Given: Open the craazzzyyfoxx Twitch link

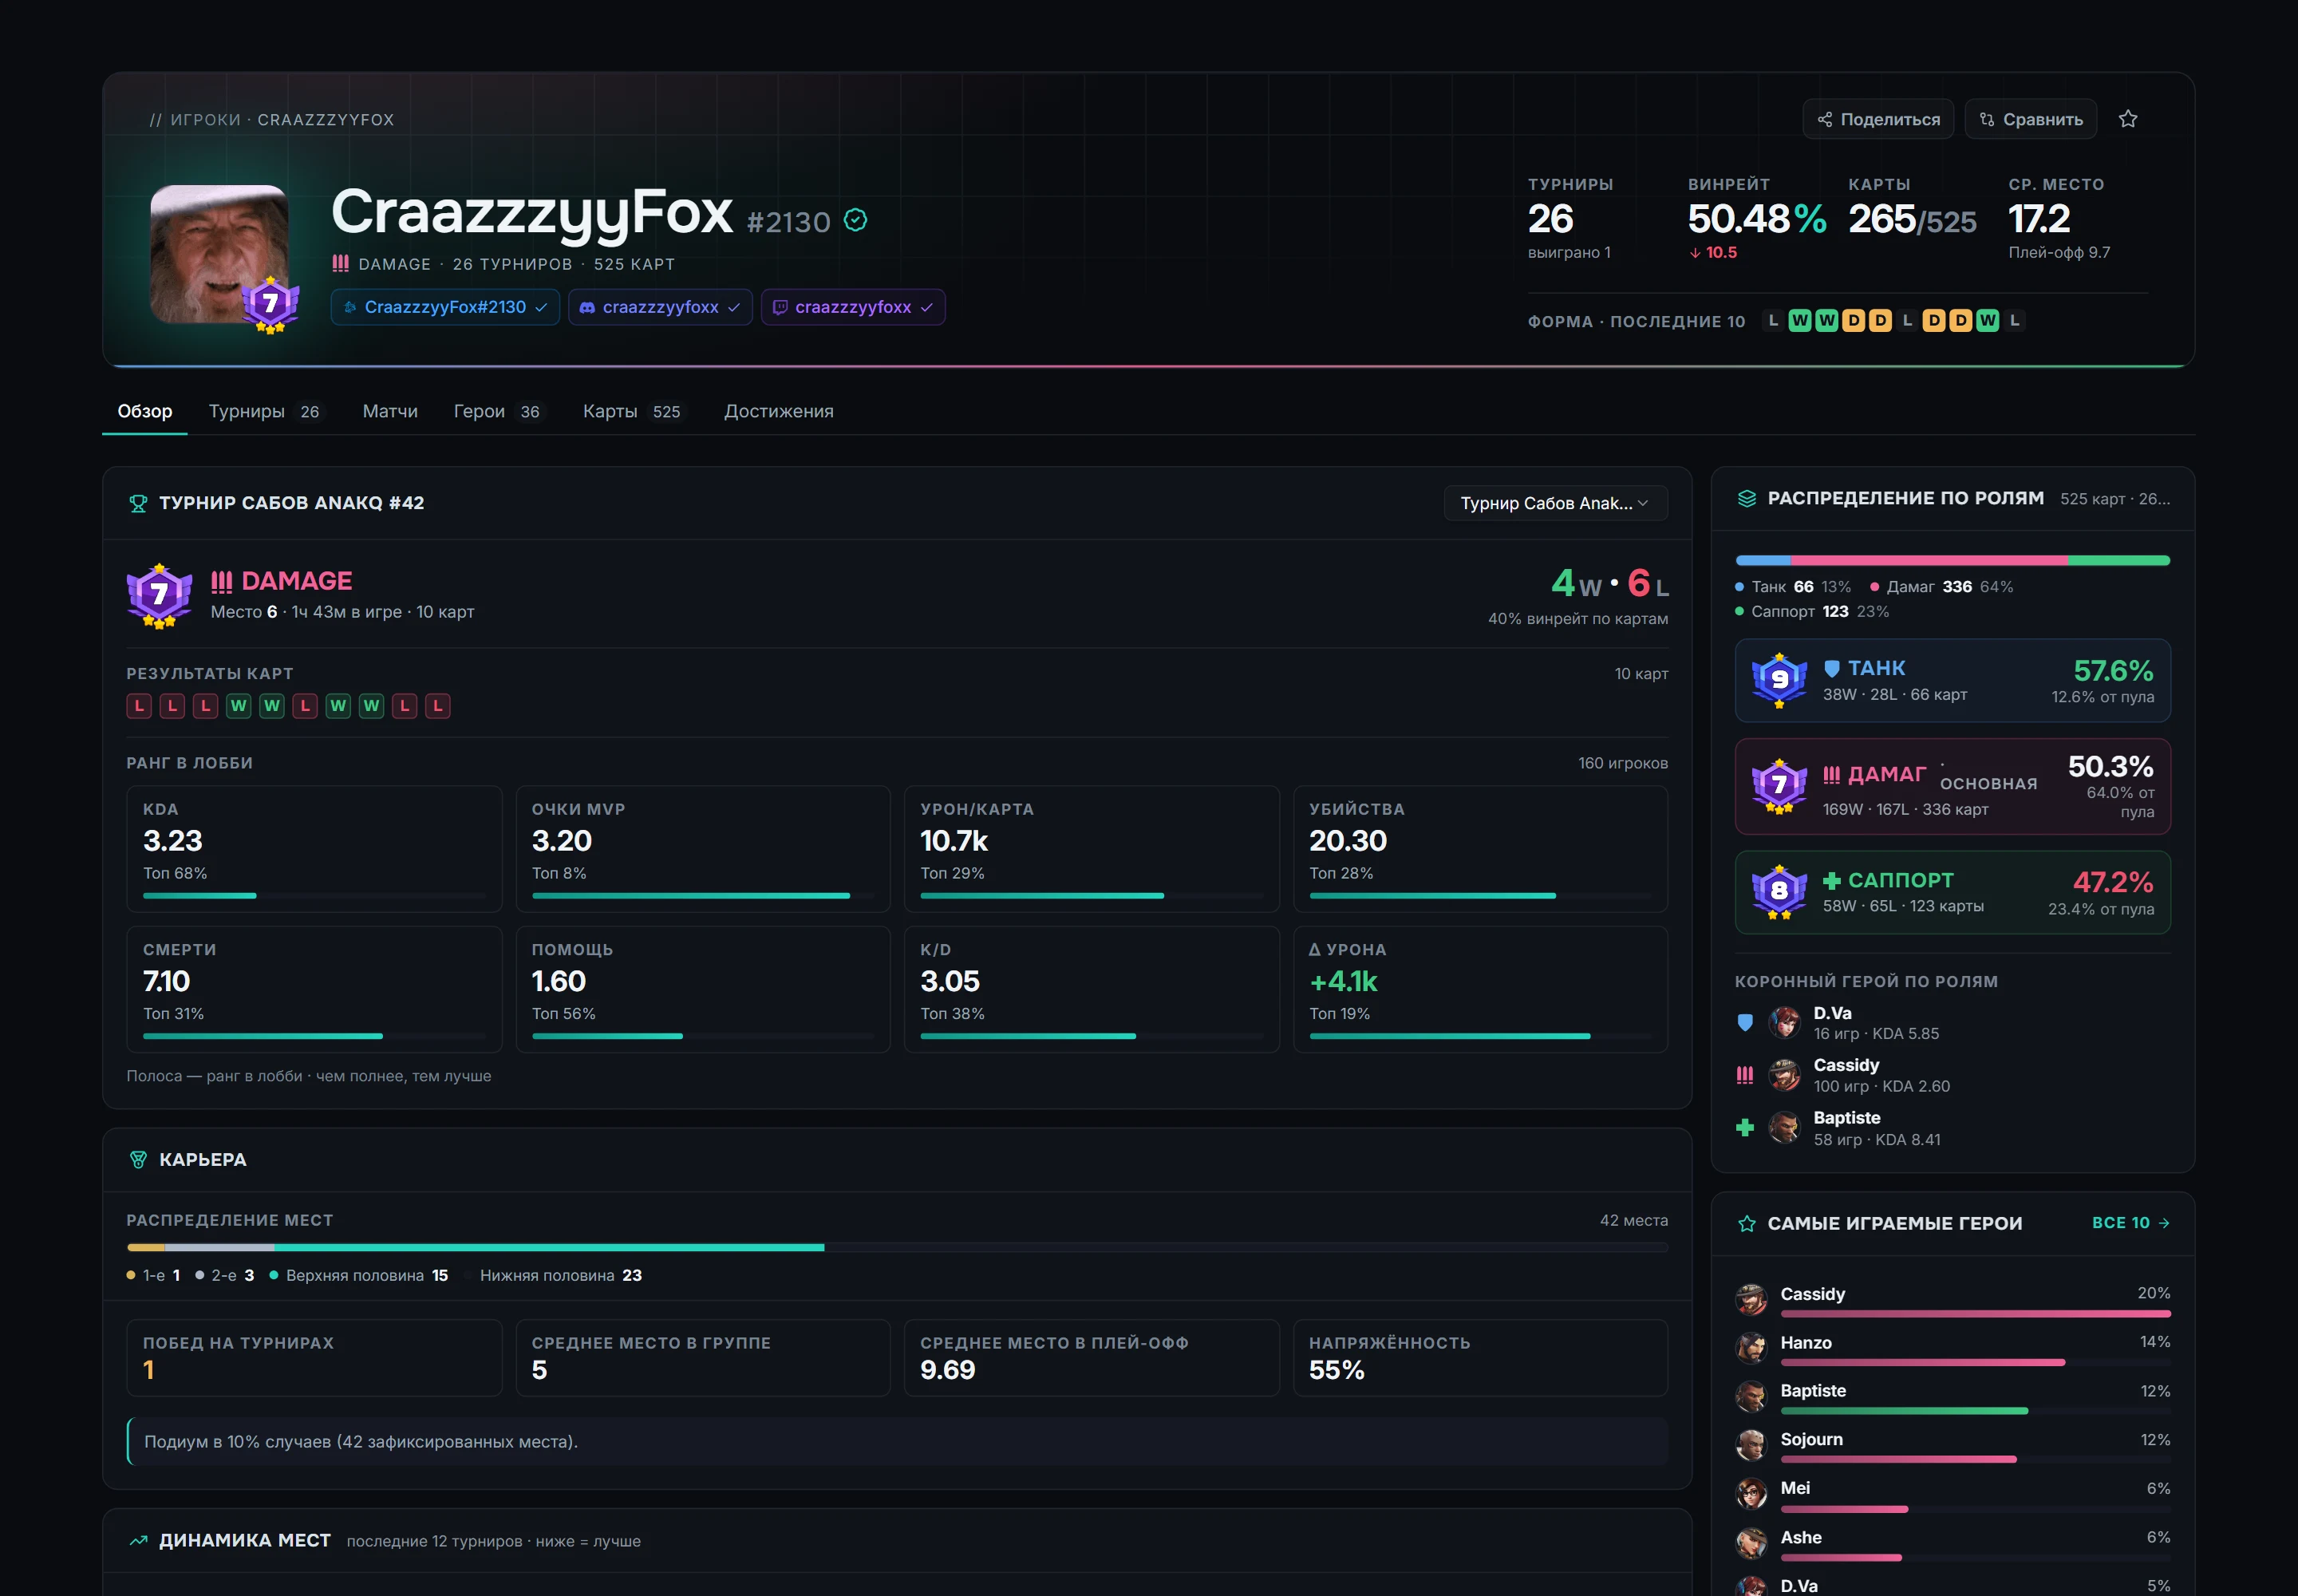Looking at the screenshot, I should tap(853, 307).
